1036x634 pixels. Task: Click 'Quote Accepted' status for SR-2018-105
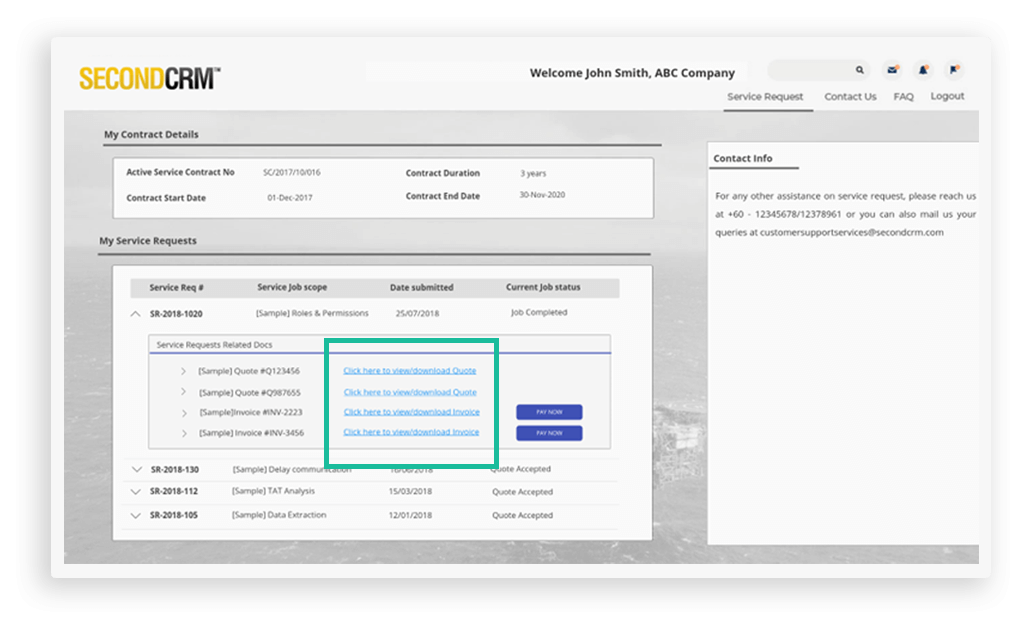tap(522, 515)
